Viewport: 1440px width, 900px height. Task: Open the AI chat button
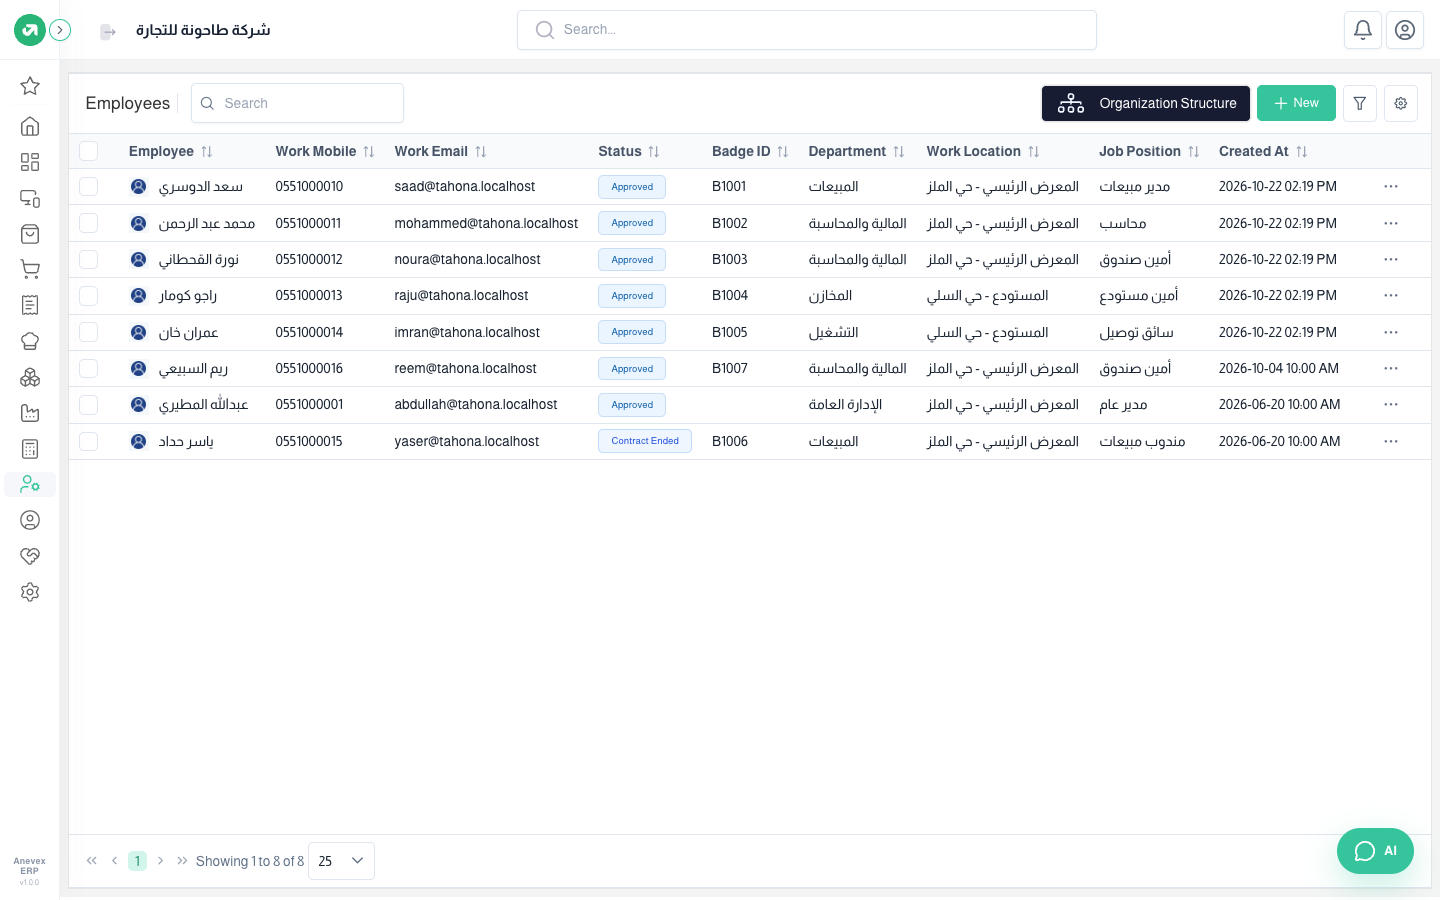click(1375, 851)
